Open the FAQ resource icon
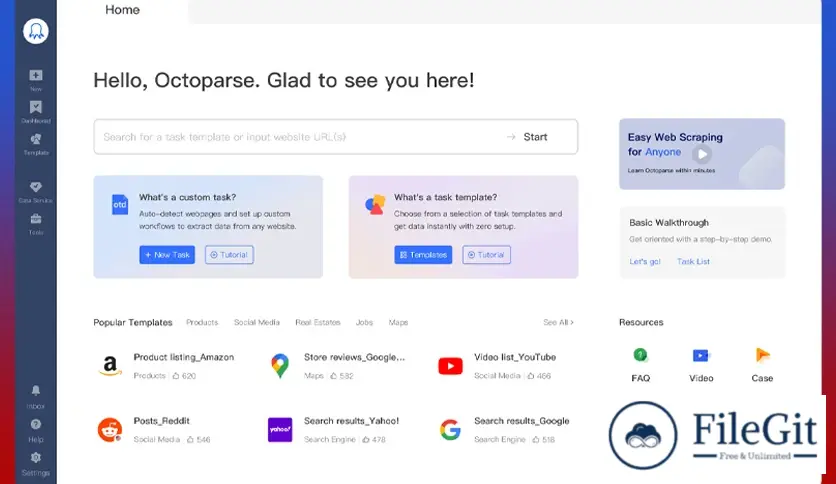Screen dimensions: 836x484 point(640,355)
